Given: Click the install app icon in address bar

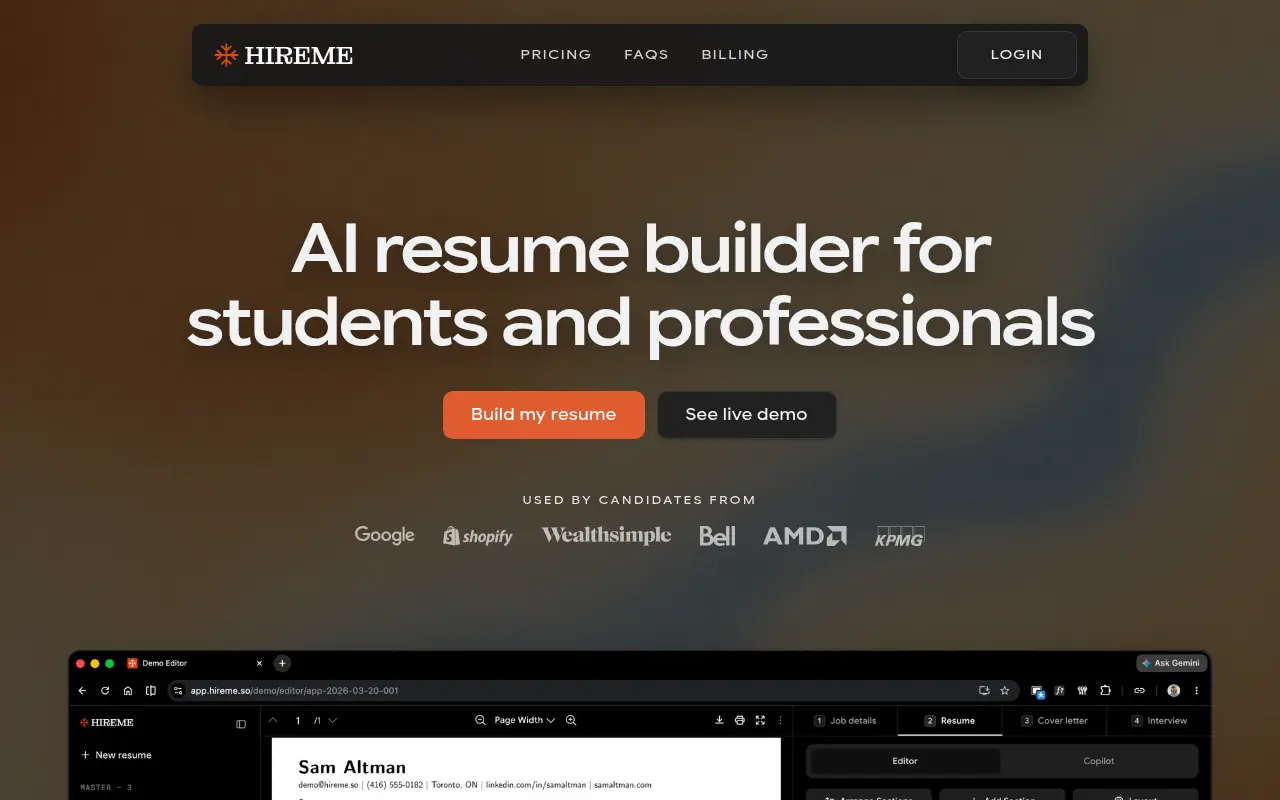Looking at the screenshot, I should pyautogui.click(x=984, y=690).
